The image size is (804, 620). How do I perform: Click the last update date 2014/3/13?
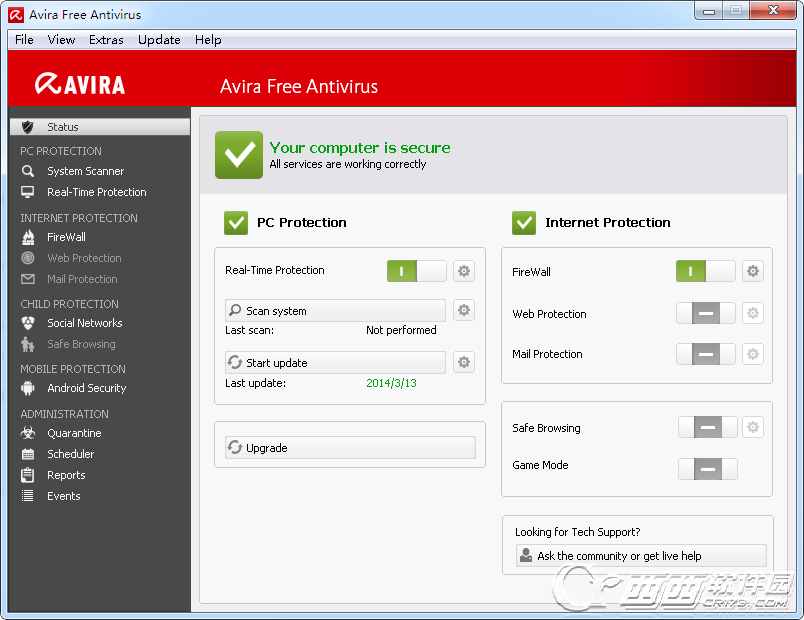(391, 383)
